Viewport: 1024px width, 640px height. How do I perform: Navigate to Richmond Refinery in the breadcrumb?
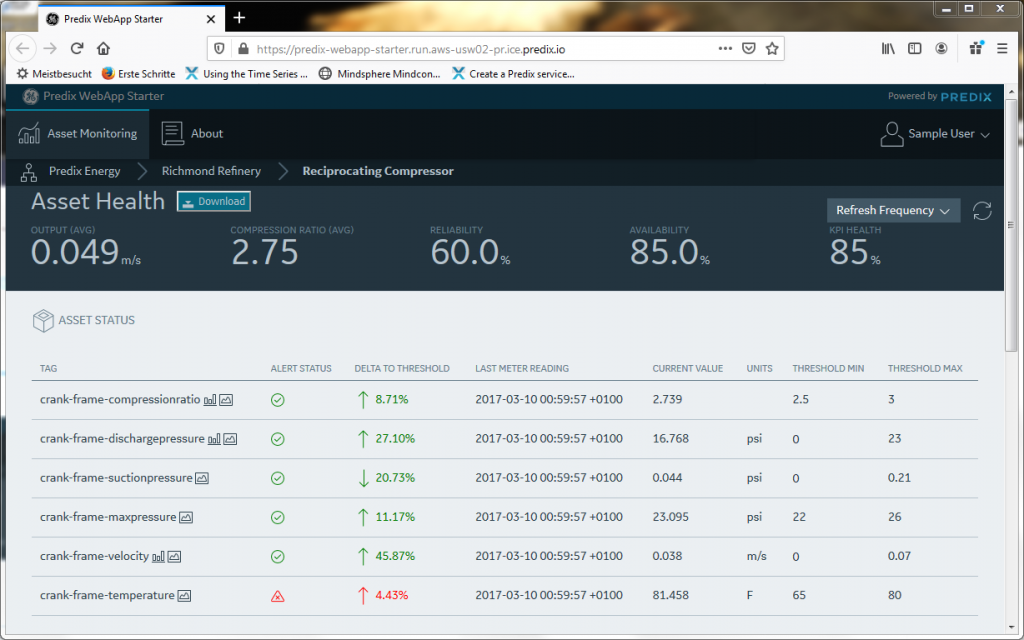[x=211, y=171]
